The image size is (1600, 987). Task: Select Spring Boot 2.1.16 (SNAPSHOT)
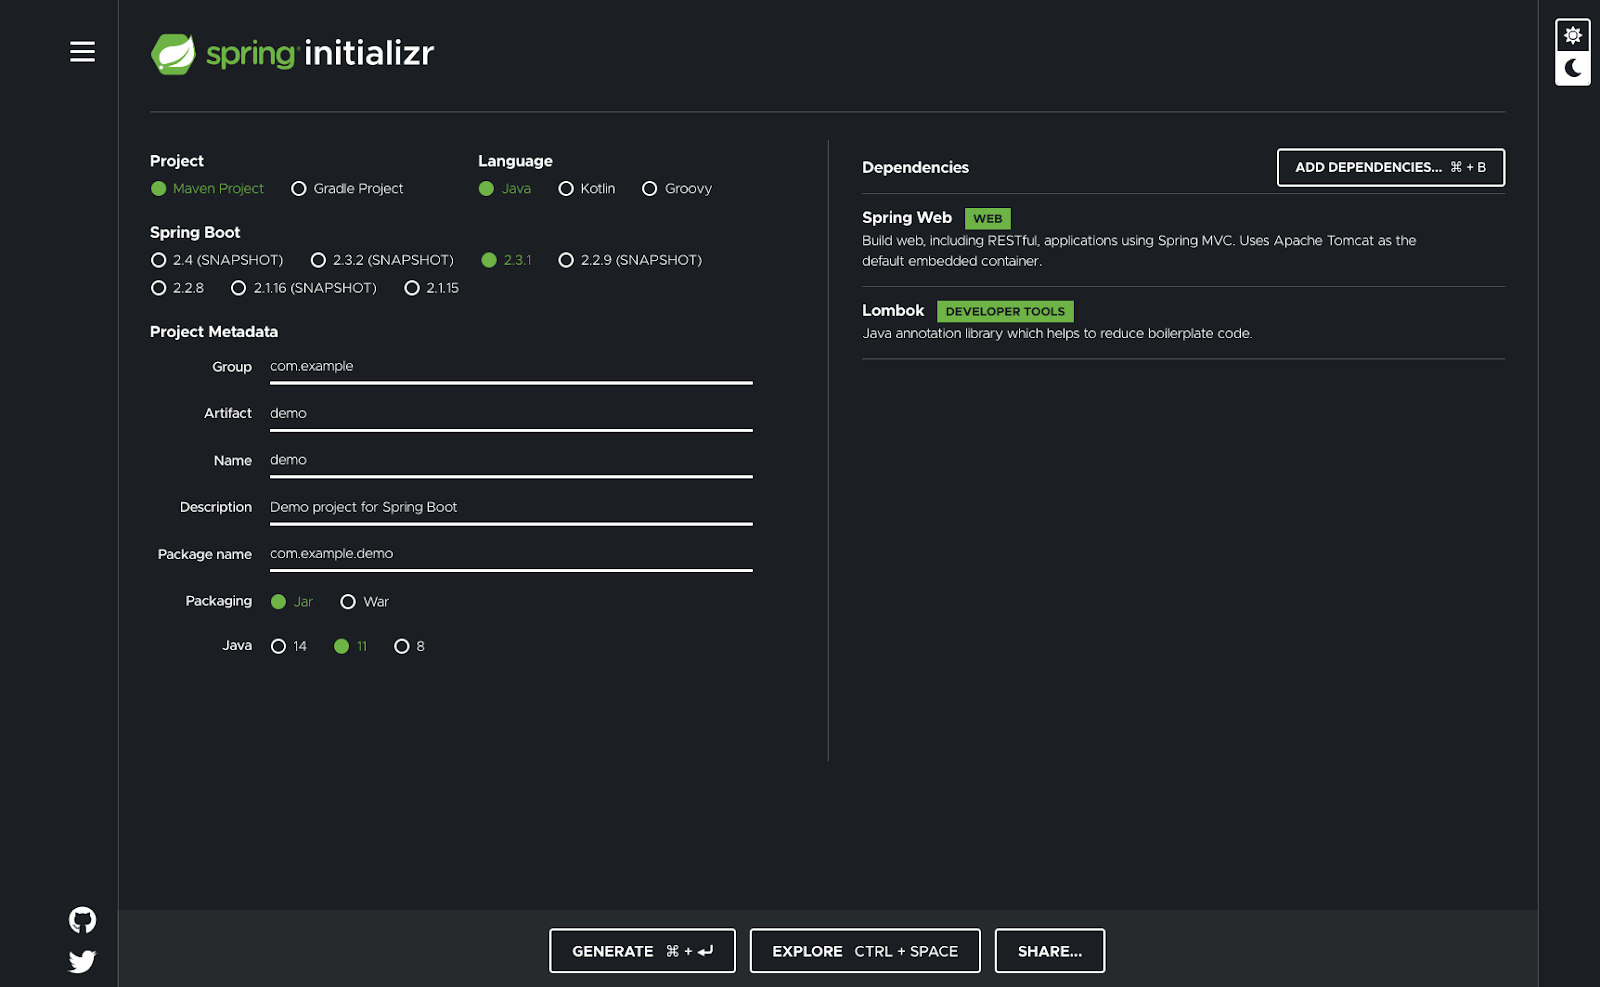(304, 288)
